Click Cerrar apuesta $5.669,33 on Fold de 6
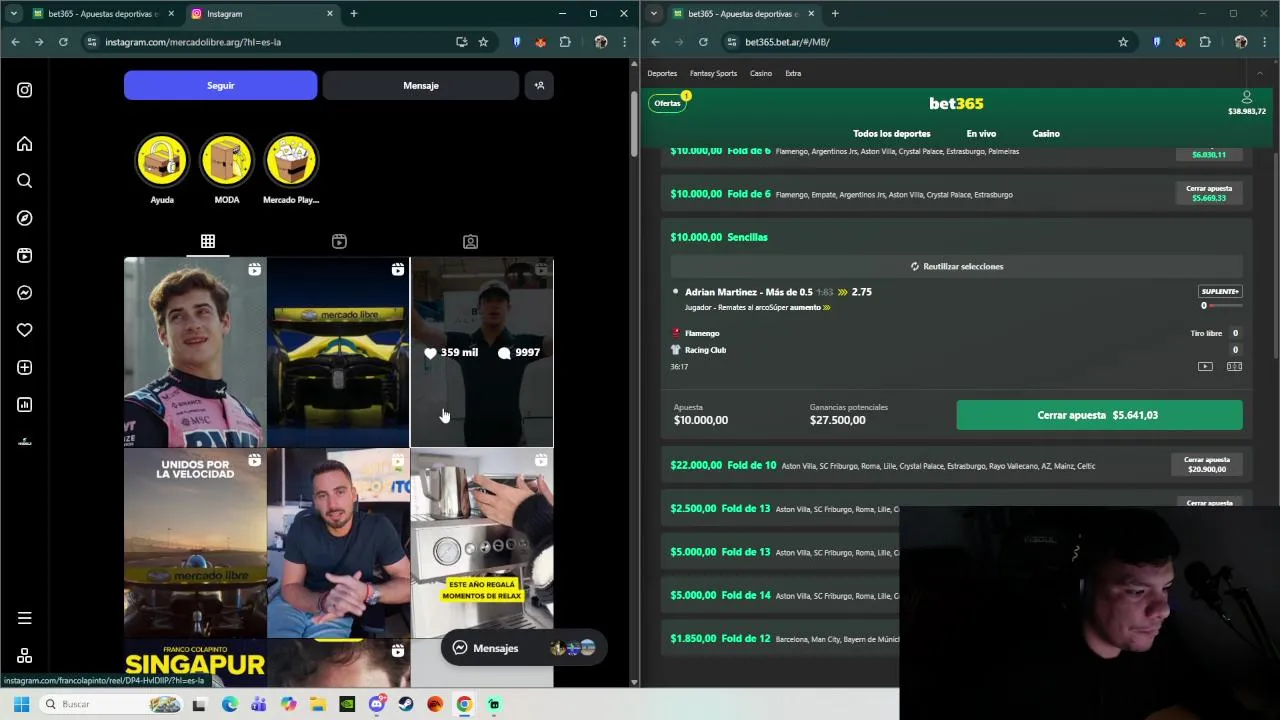Image resolution: width=1280 pixels, height=720 pixels. pos(1209,193)
